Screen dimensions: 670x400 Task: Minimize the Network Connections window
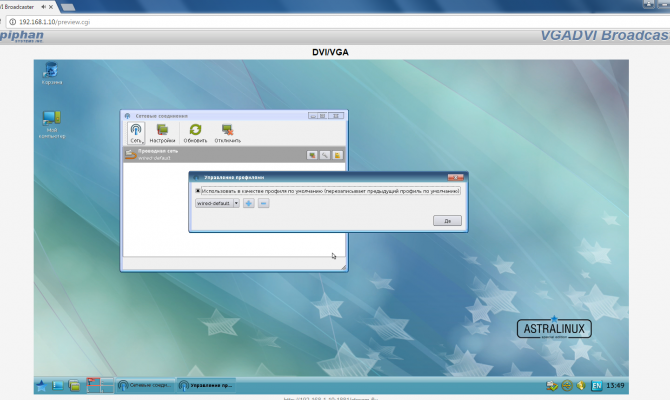(x=313, y=116)
